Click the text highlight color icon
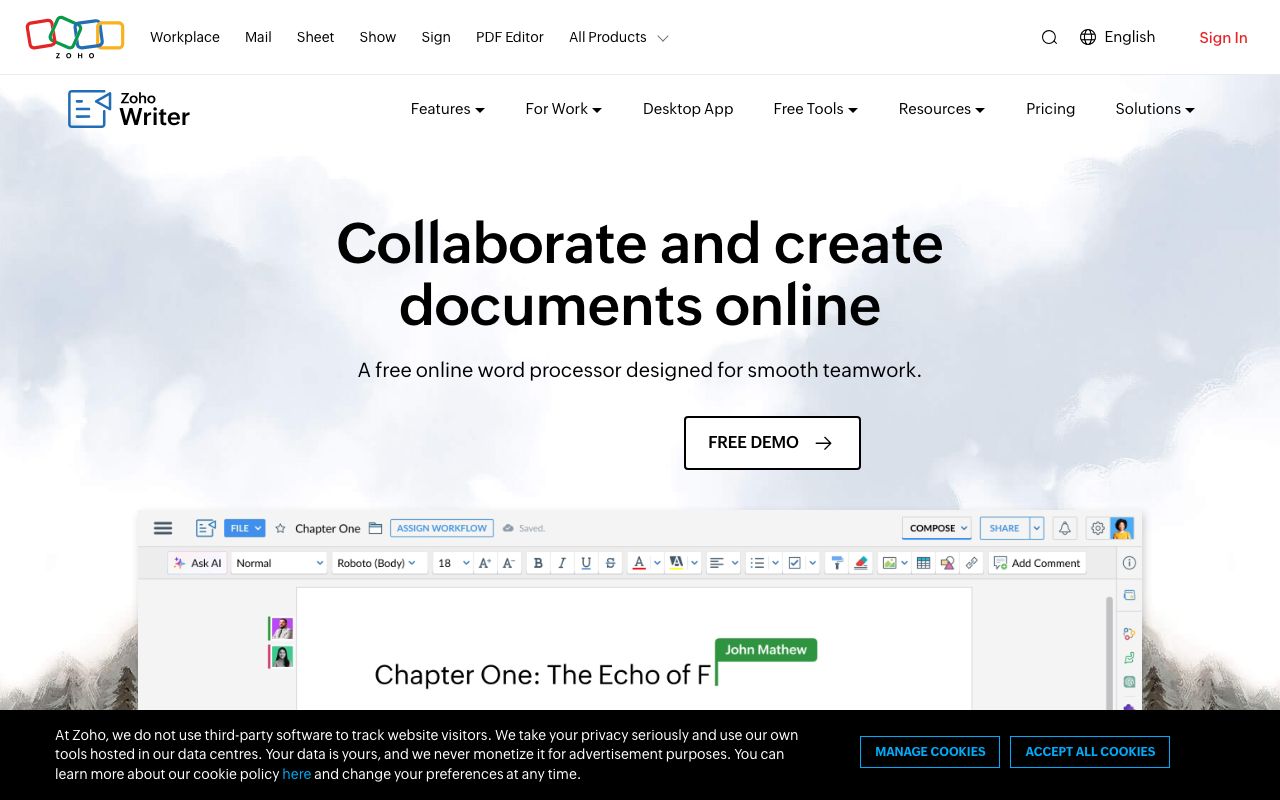1280x800 pixels. point(676,563)
